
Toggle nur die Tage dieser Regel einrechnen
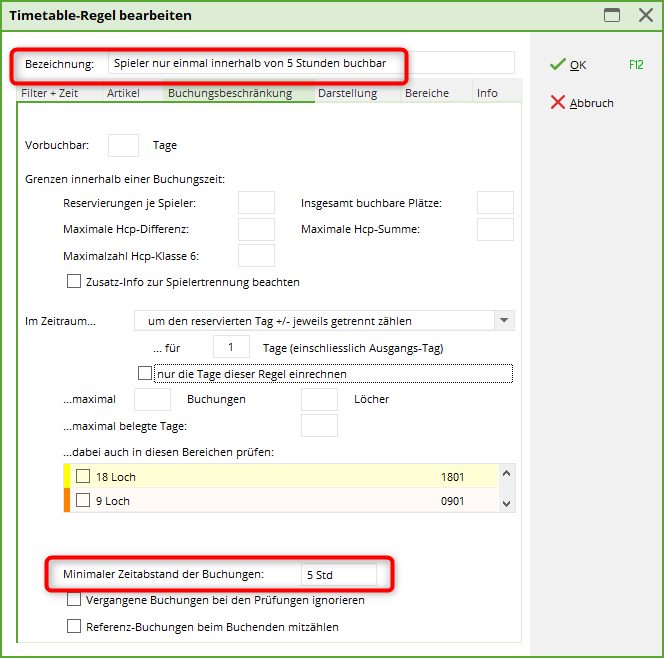(x=146, y=374)
